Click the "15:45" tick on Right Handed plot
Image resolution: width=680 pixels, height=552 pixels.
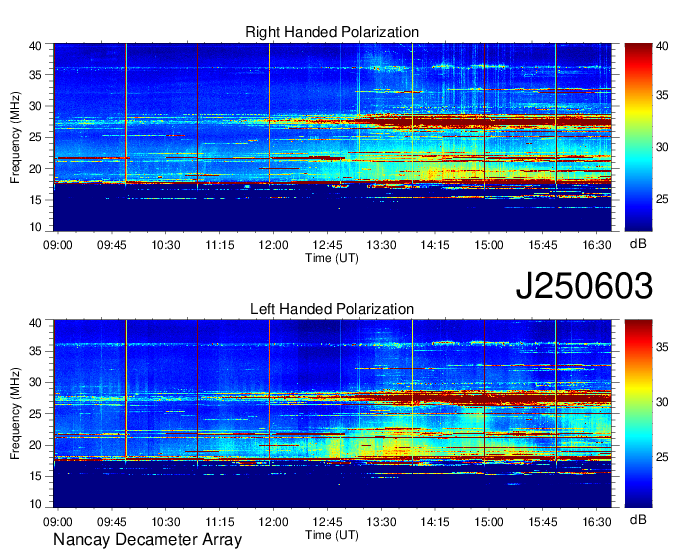click(543, 245)
